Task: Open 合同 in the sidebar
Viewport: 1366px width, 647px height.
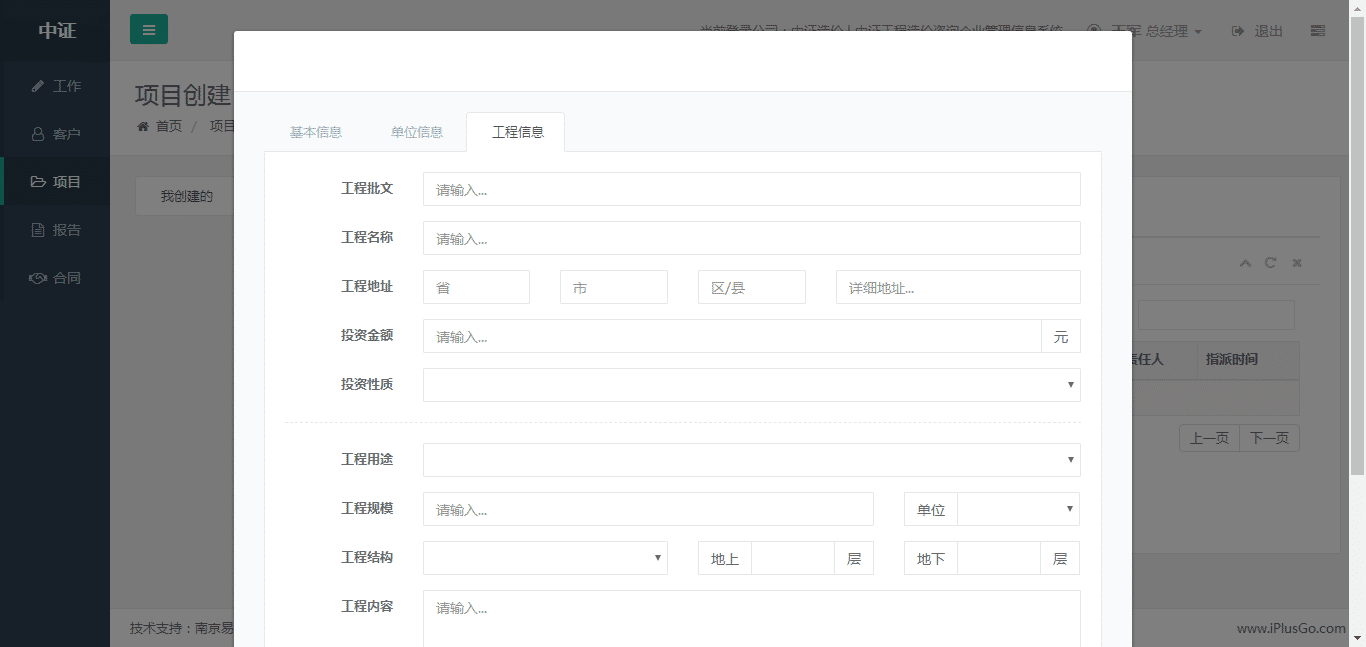Action: 56,278
